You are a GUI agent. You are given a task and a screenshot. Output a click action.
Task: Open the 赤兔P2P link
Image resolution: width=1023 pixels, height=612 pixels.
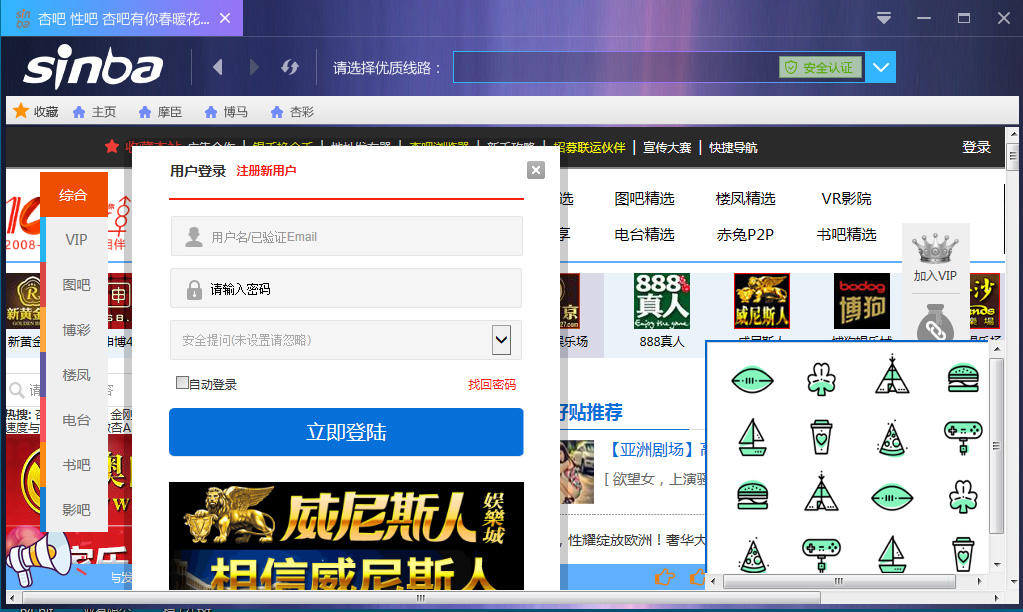[x=745, y=234]
